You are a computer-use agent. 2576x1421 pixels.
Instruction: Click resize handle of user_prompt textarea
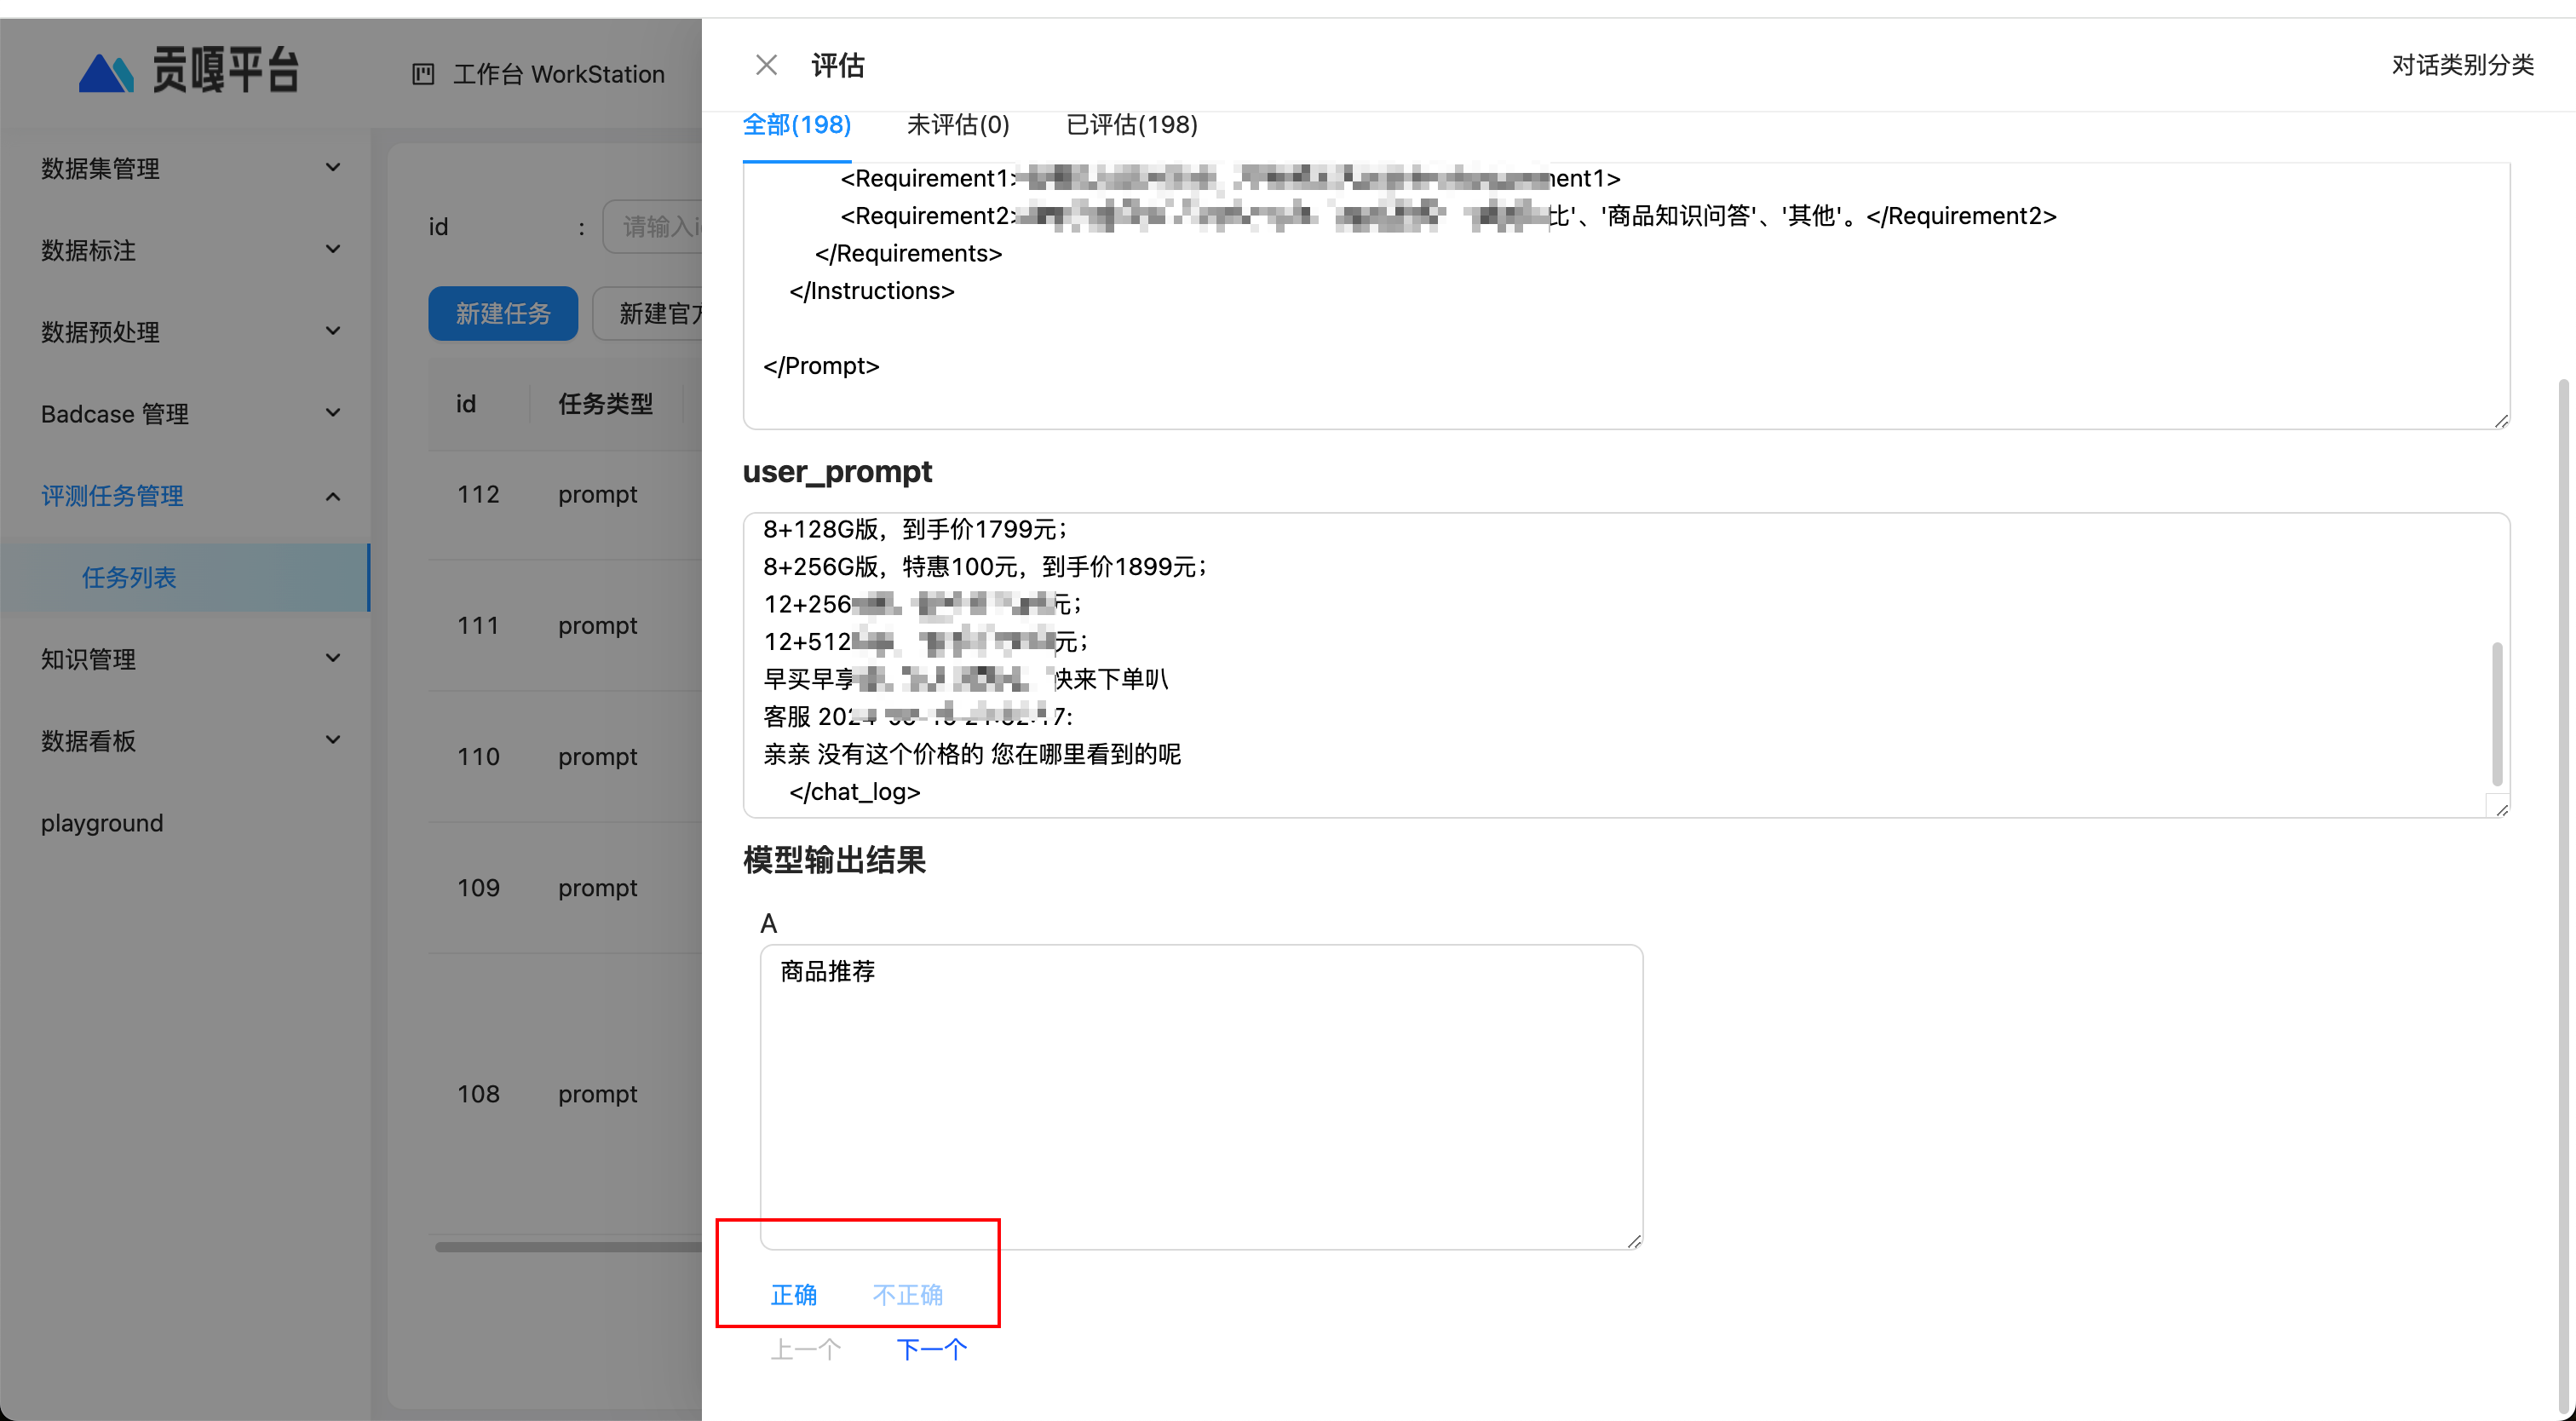[2501, 809]
